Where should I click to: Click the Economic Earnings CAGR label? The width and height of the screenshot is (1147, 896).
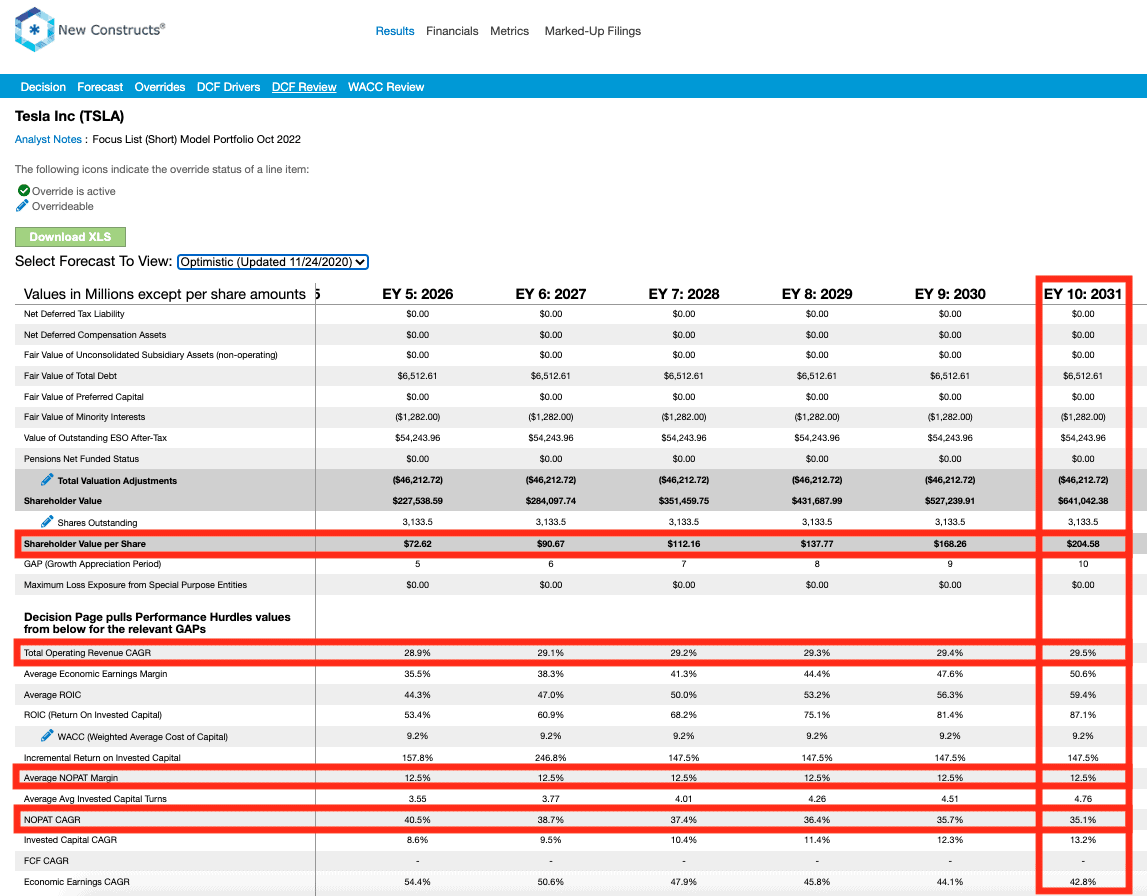[x=77, y=882]
